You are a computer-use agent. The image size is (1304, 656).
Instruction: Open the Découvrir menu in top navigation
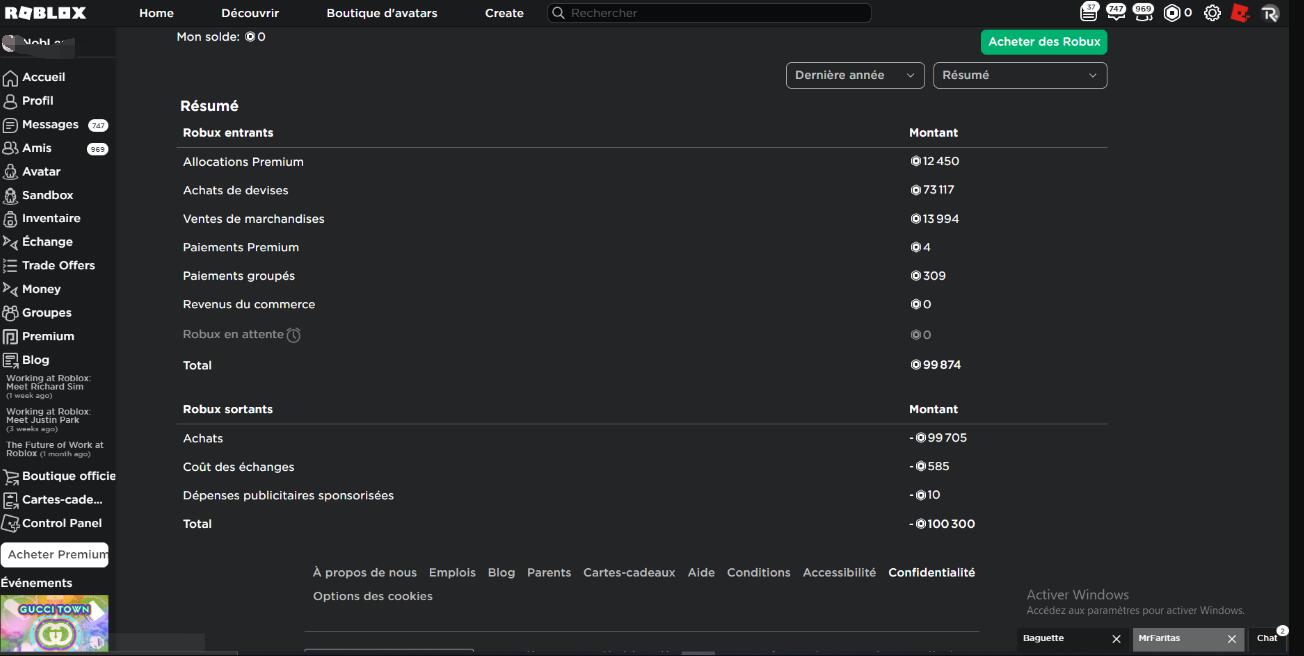250,13
